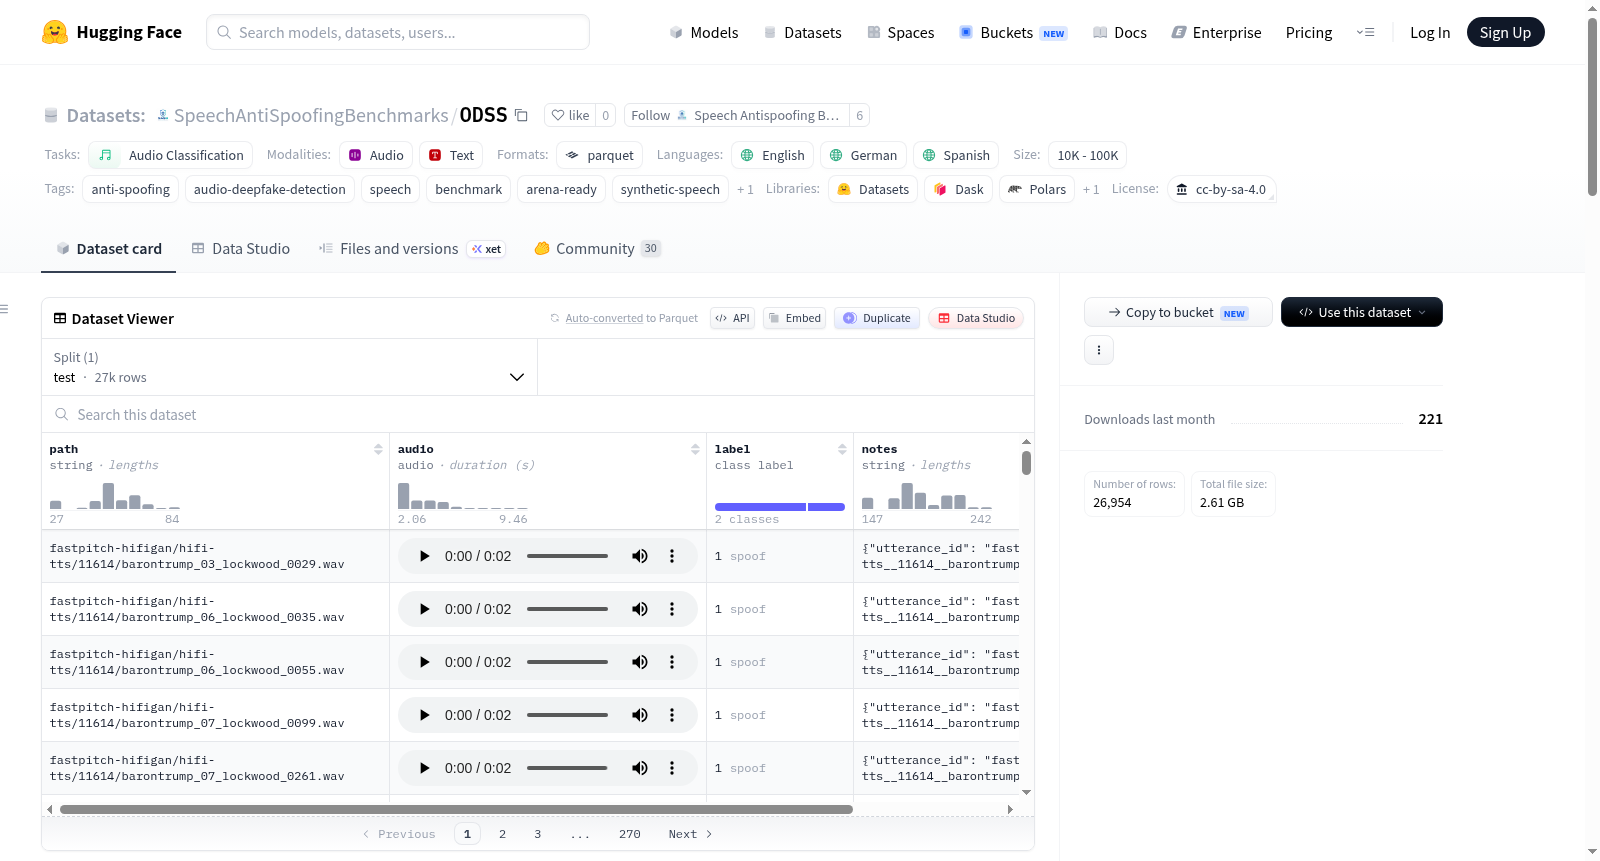1600x861 pixels.
Task: Expand the Use this dataset dropdown
Action: pyautogui.click(x=1362, y=312)
